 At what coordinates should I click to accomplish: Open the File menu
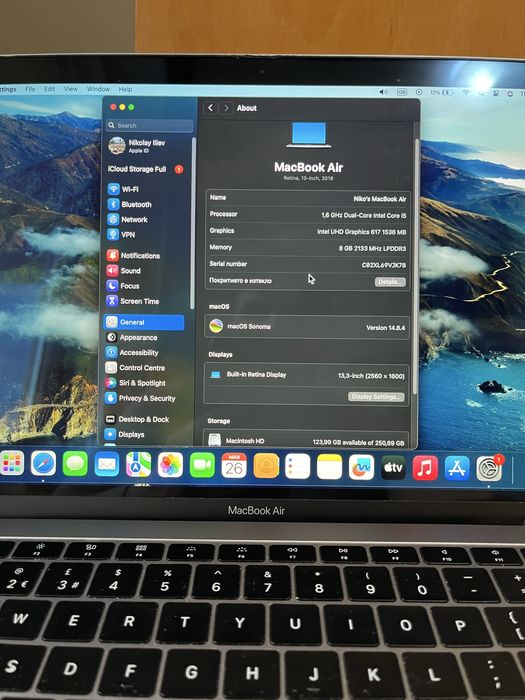pos(30,89)
